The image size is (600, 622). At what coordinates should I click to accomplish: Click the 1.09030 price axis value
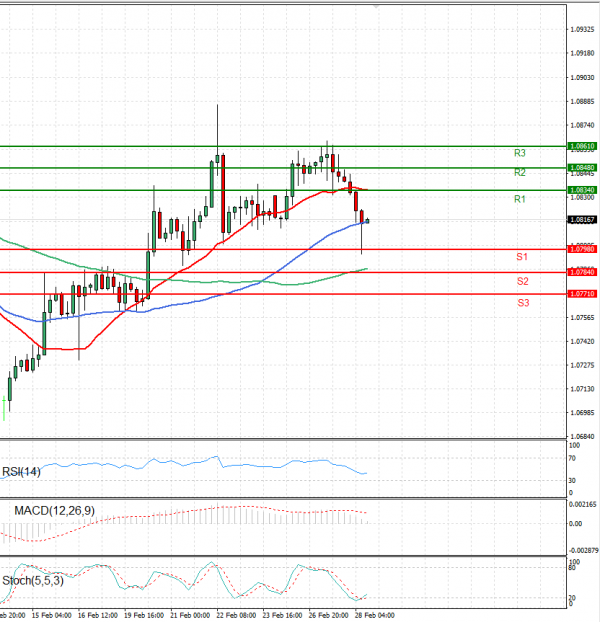click(582, 78)
